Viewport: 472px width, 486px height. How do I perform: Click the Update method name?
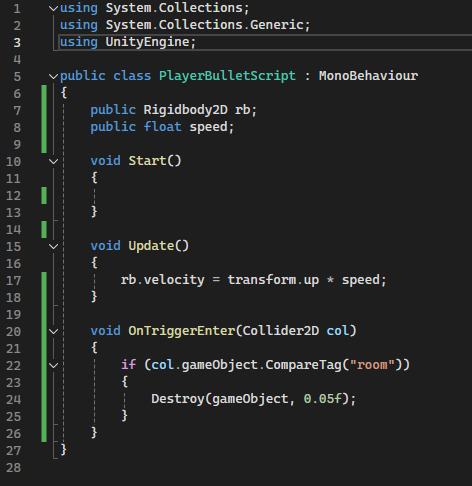point(151,246)
